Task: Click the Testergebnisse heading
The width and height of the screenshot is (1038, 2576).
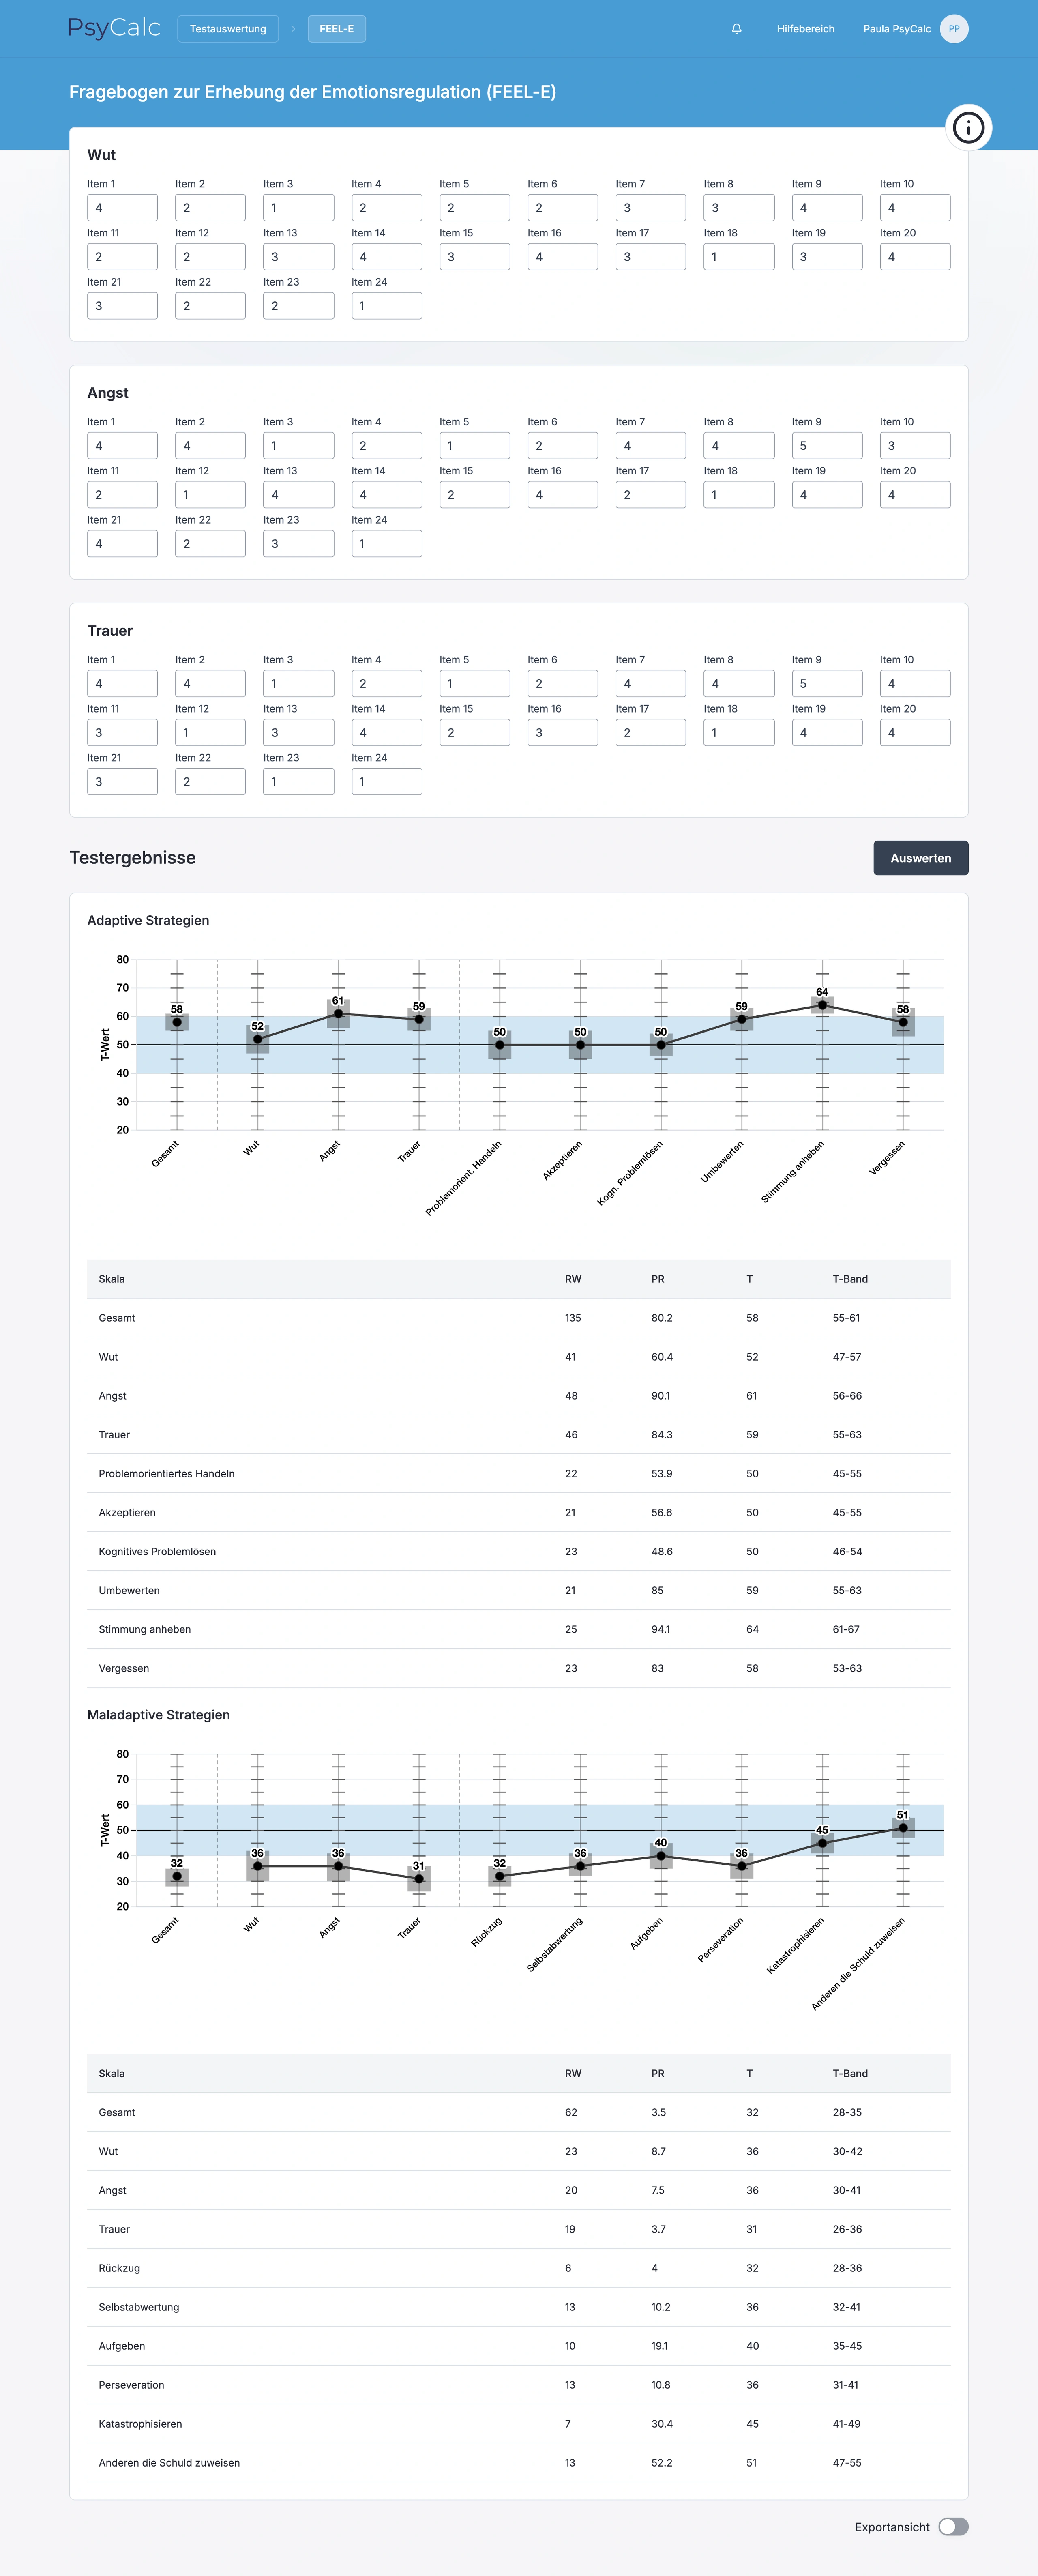Action: pyautogui.click(x=133, y=858)
